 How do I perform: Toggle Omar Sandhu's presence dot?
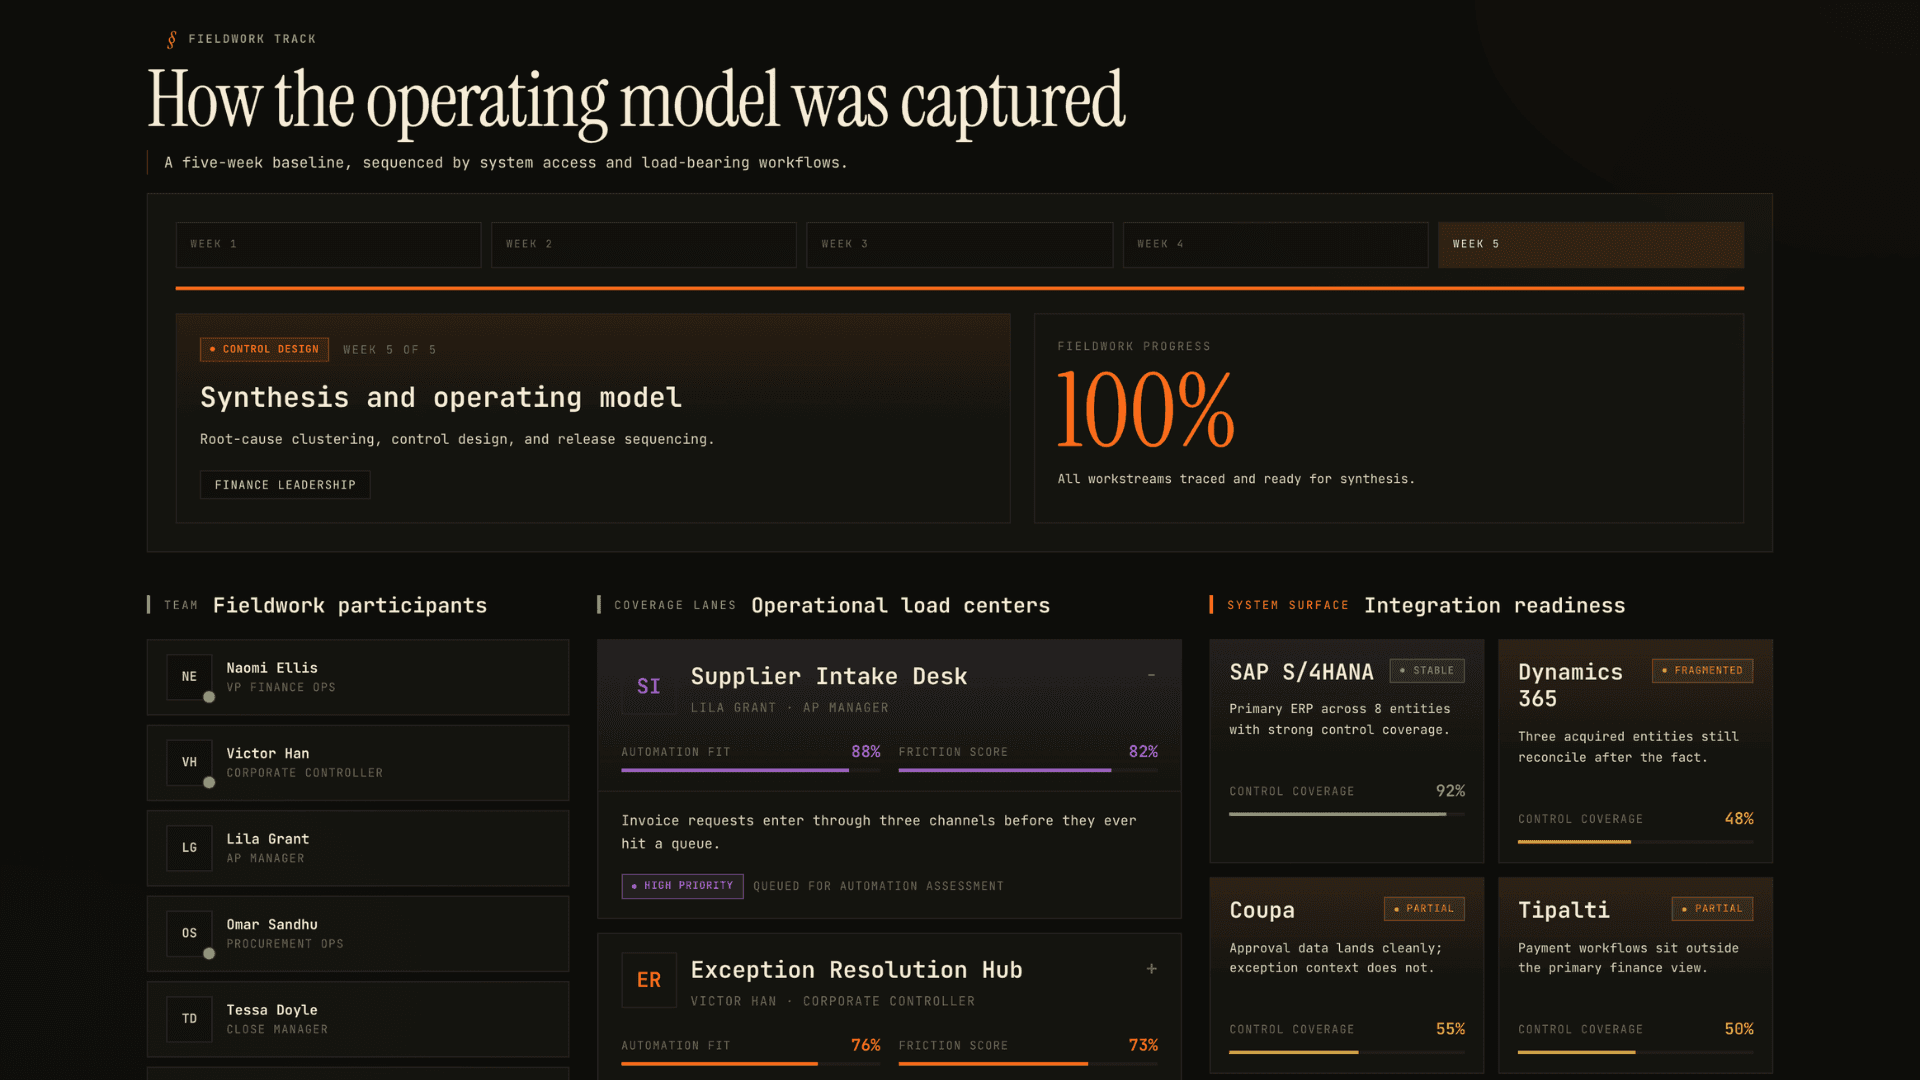(x=209, y=954)
